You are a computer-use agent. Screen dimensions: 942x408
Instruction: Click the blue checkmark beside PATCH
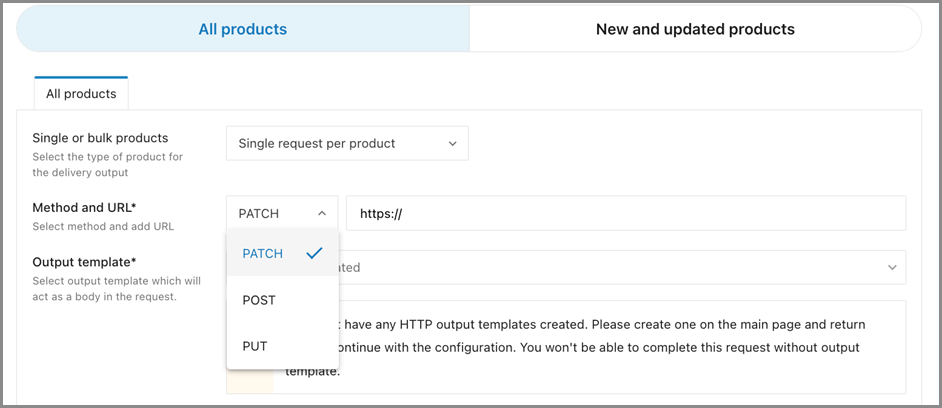[x=314, y=254]
